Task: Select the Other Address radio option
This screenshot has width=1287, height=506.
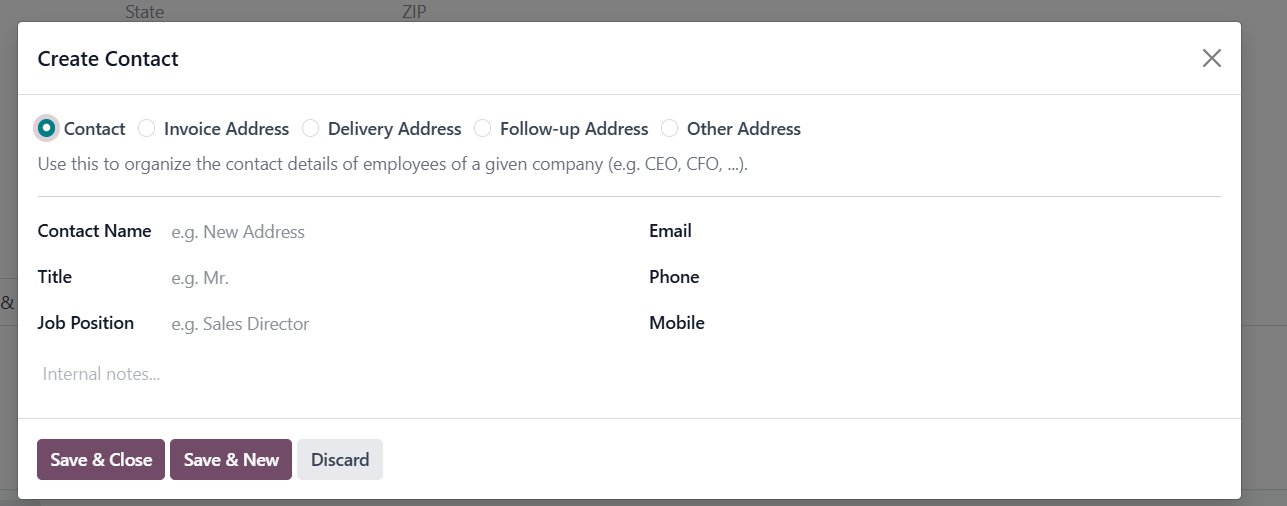Action: click(x=670, y=128)
